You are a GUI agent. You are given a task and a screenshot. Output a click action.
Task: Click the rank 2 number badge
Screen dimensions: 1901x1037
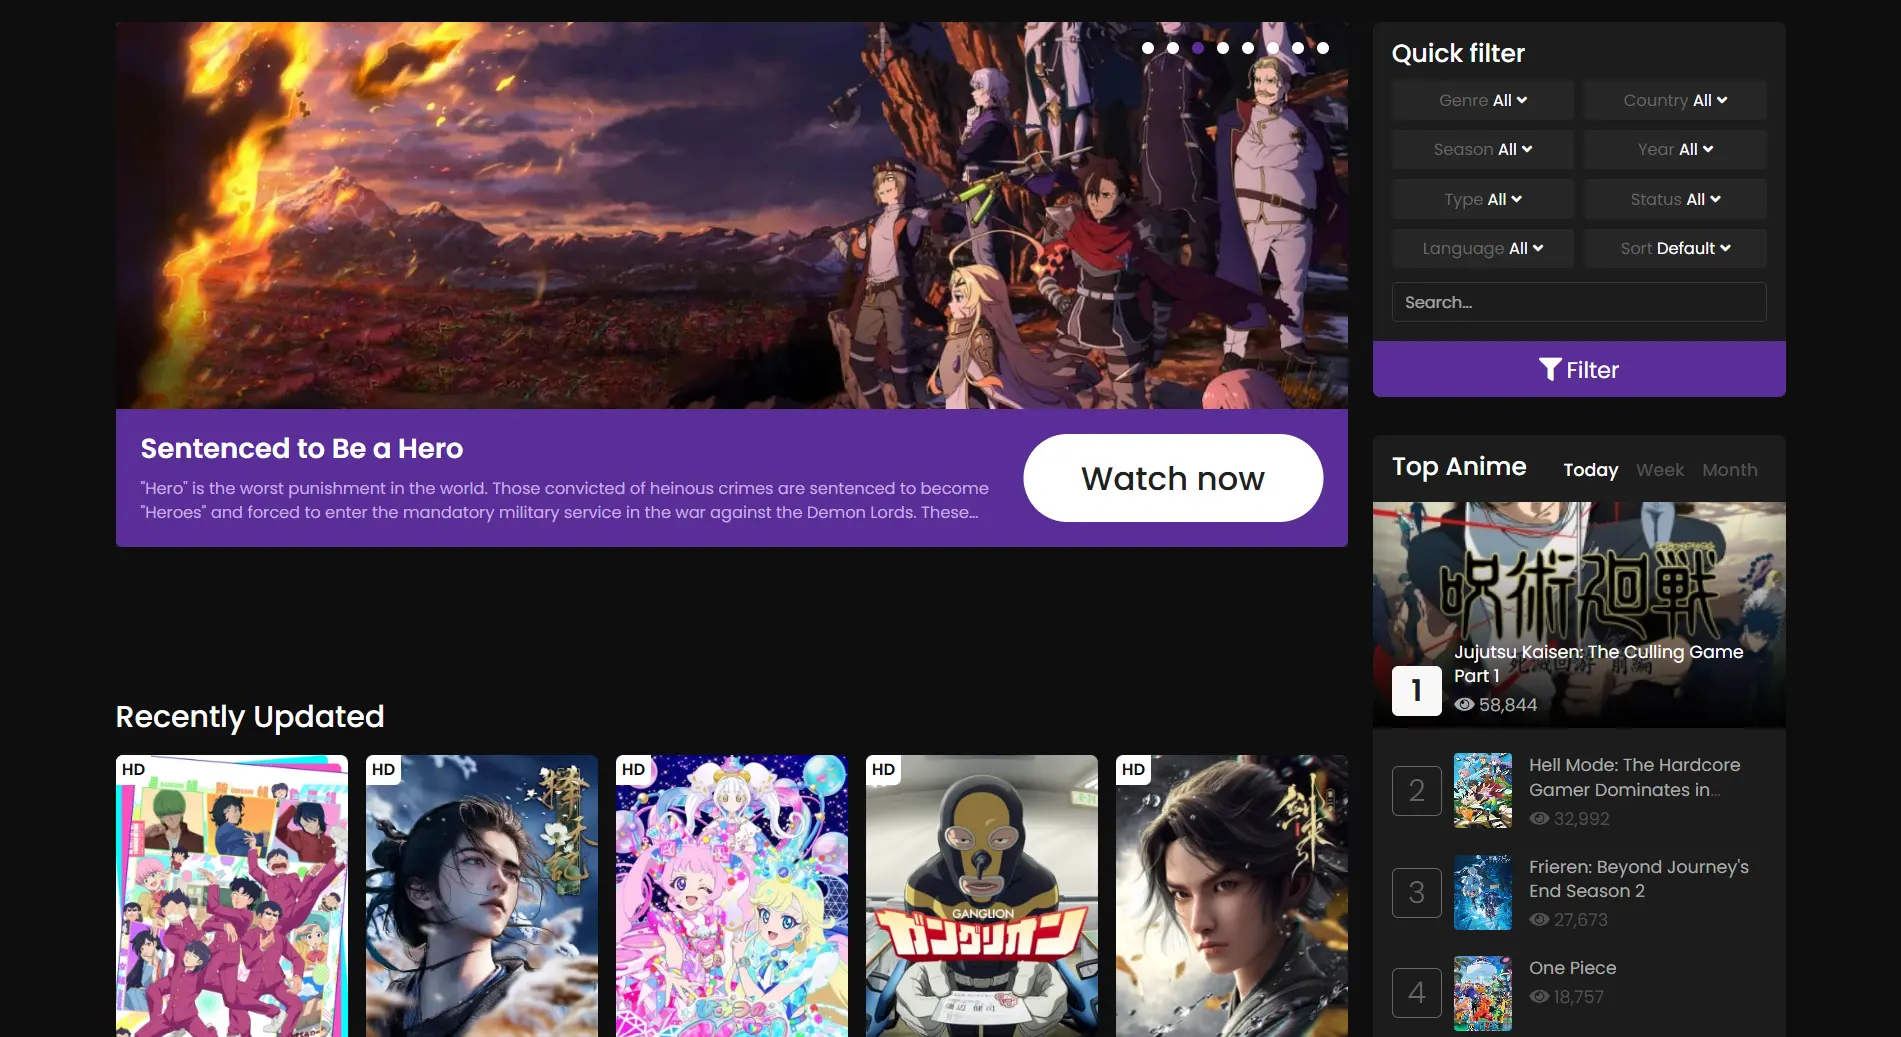point(1417,791)
